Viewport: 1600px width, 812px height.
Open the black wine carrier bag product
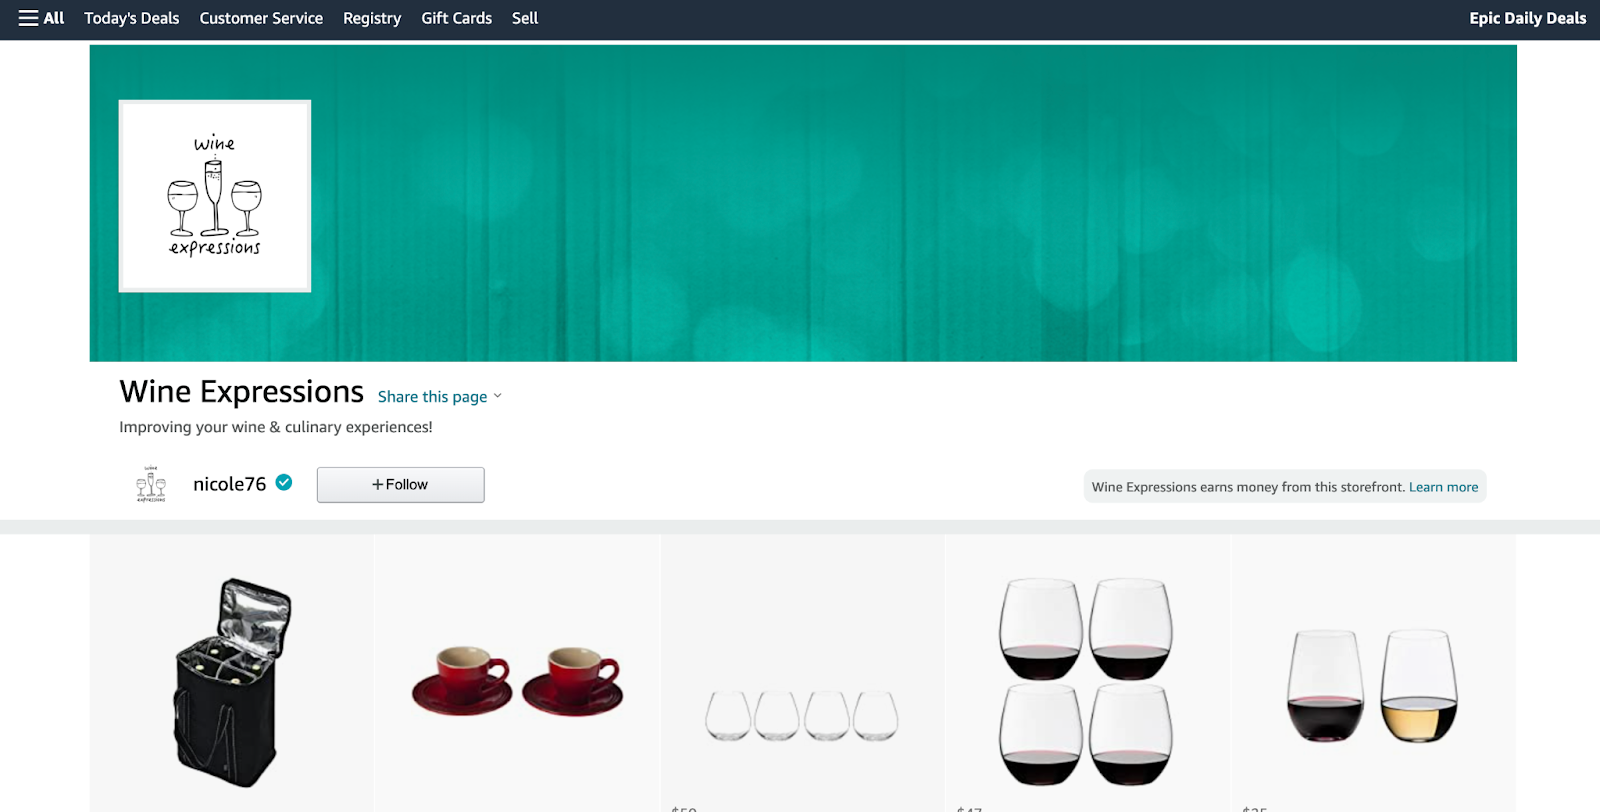232,682
